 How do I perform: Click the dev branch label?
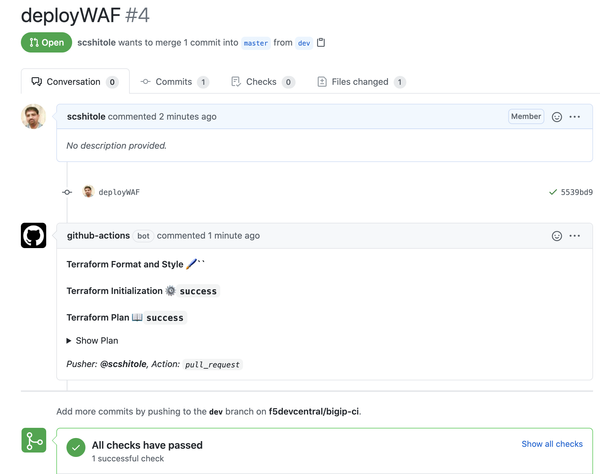click(x=304, y=43)
